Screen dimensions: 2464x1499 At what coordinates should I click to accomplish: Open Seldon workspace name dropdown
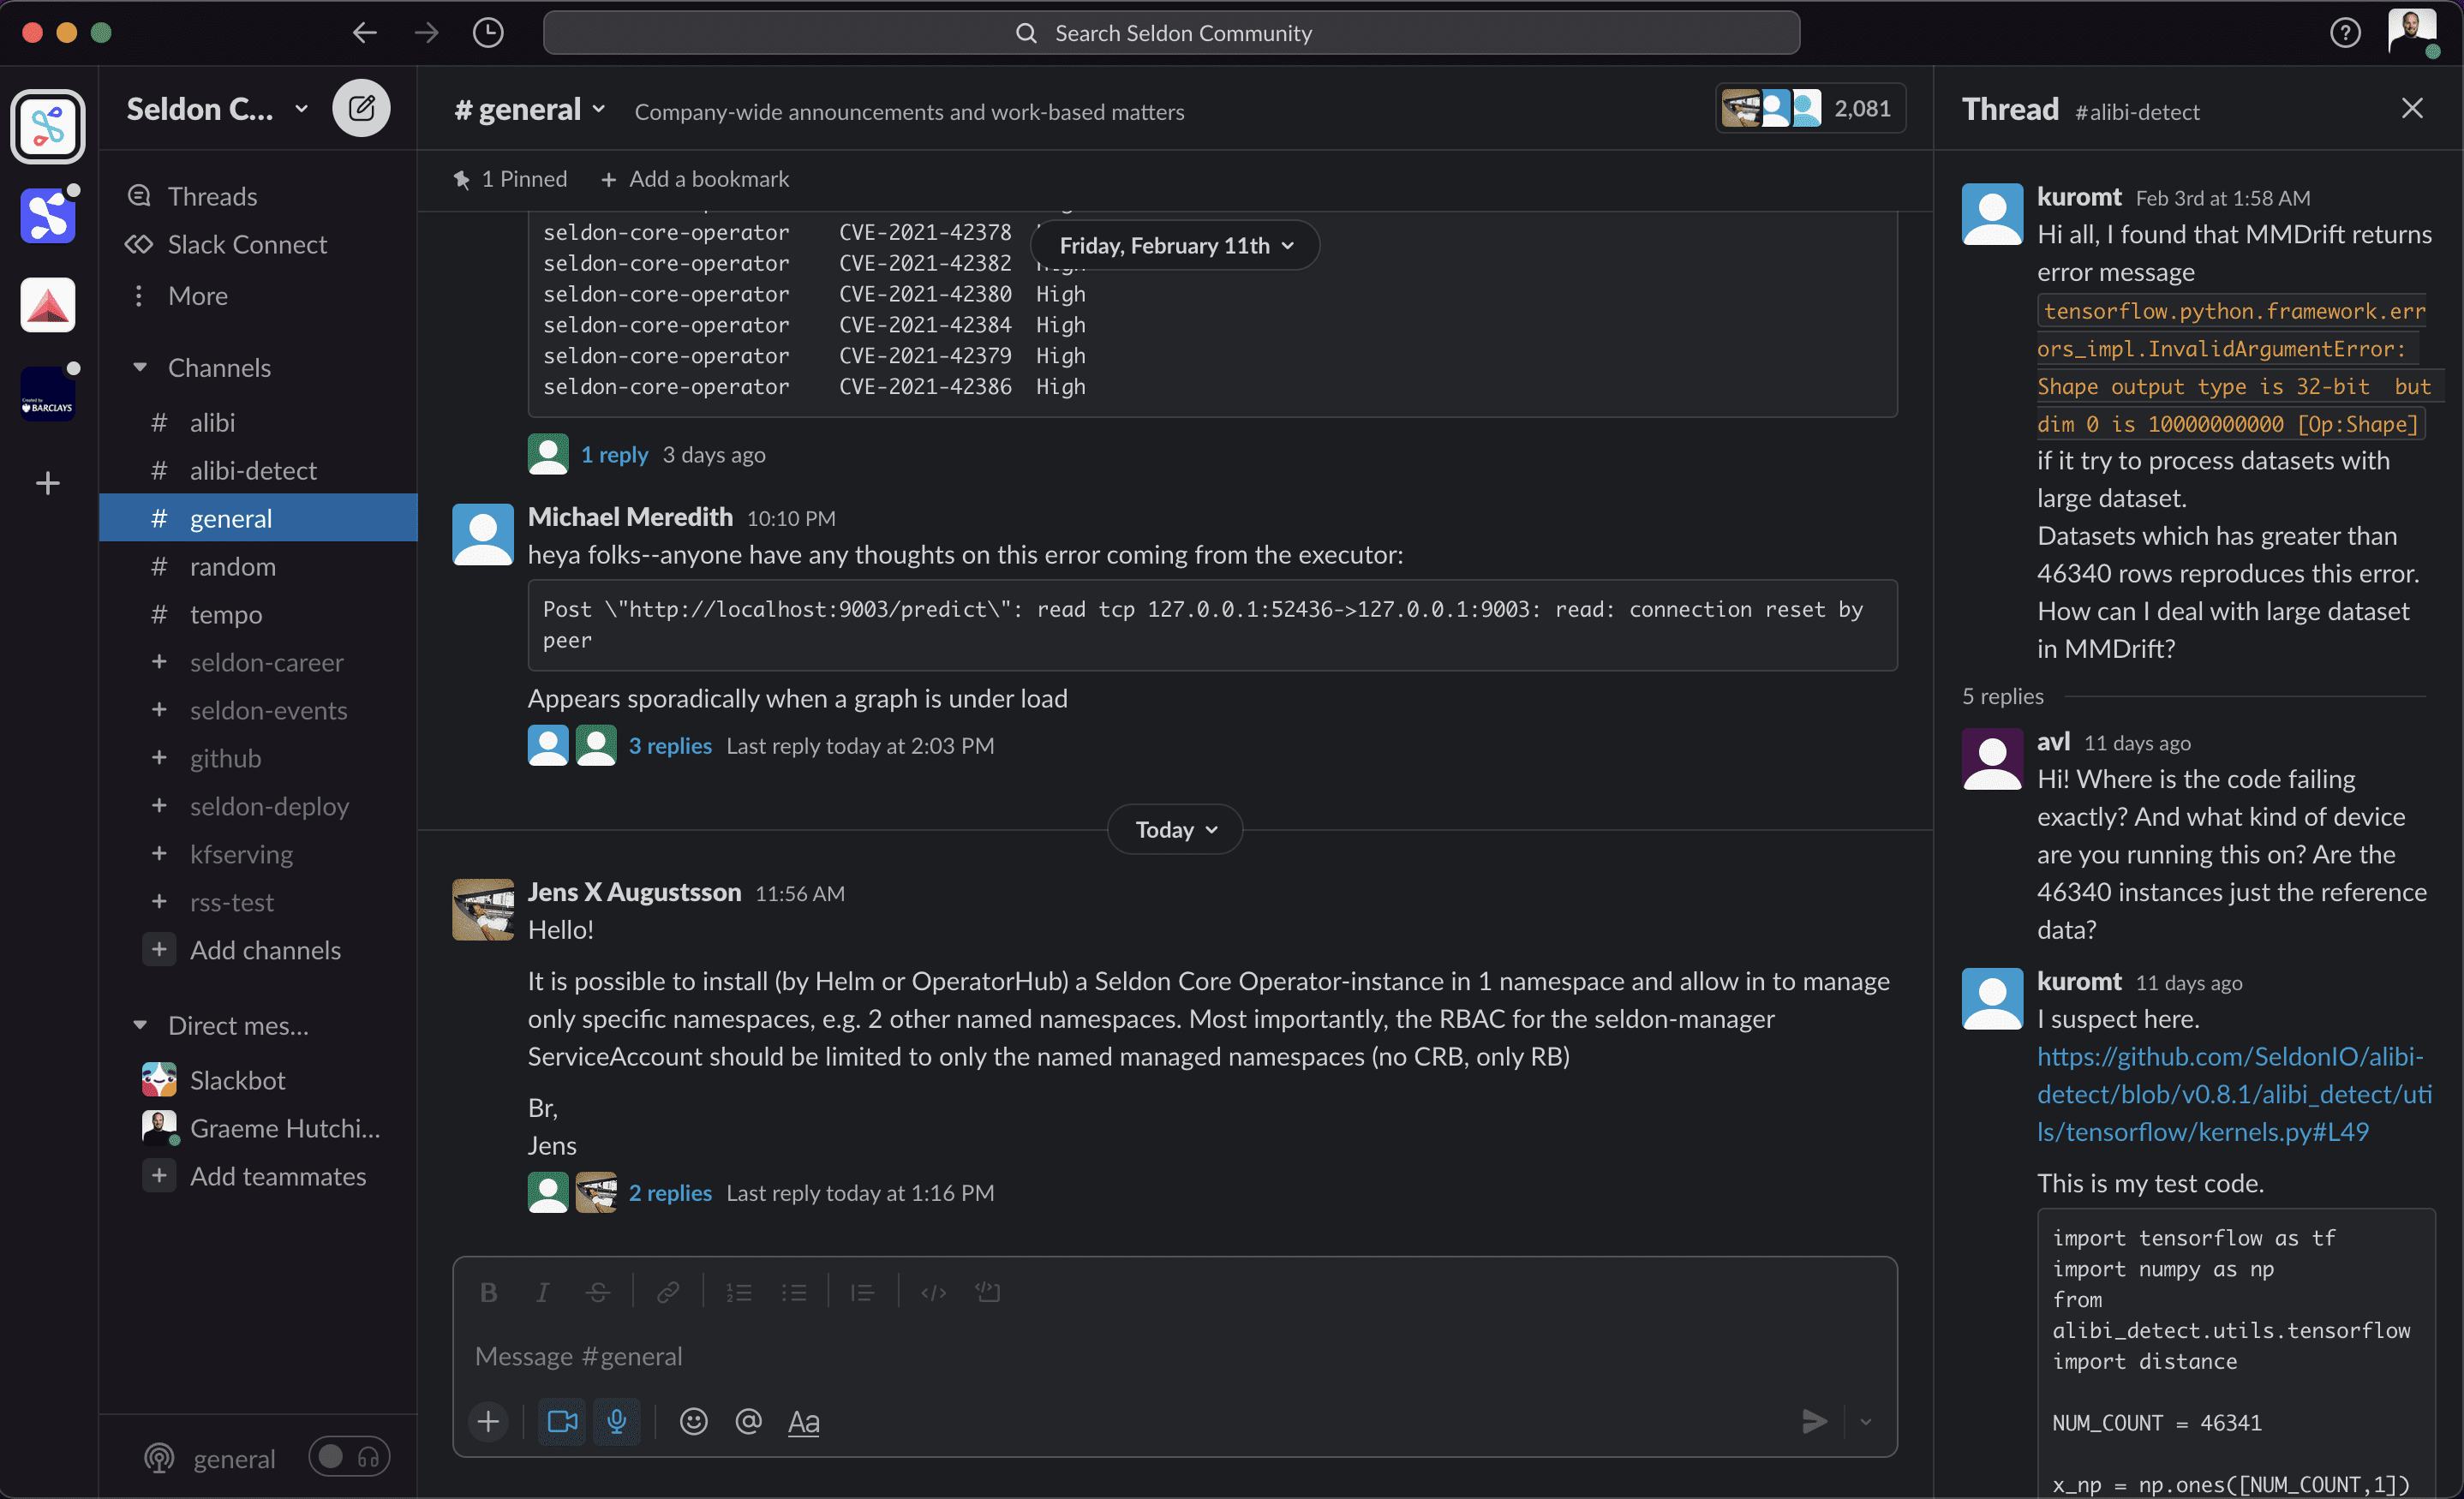(218, 108)
